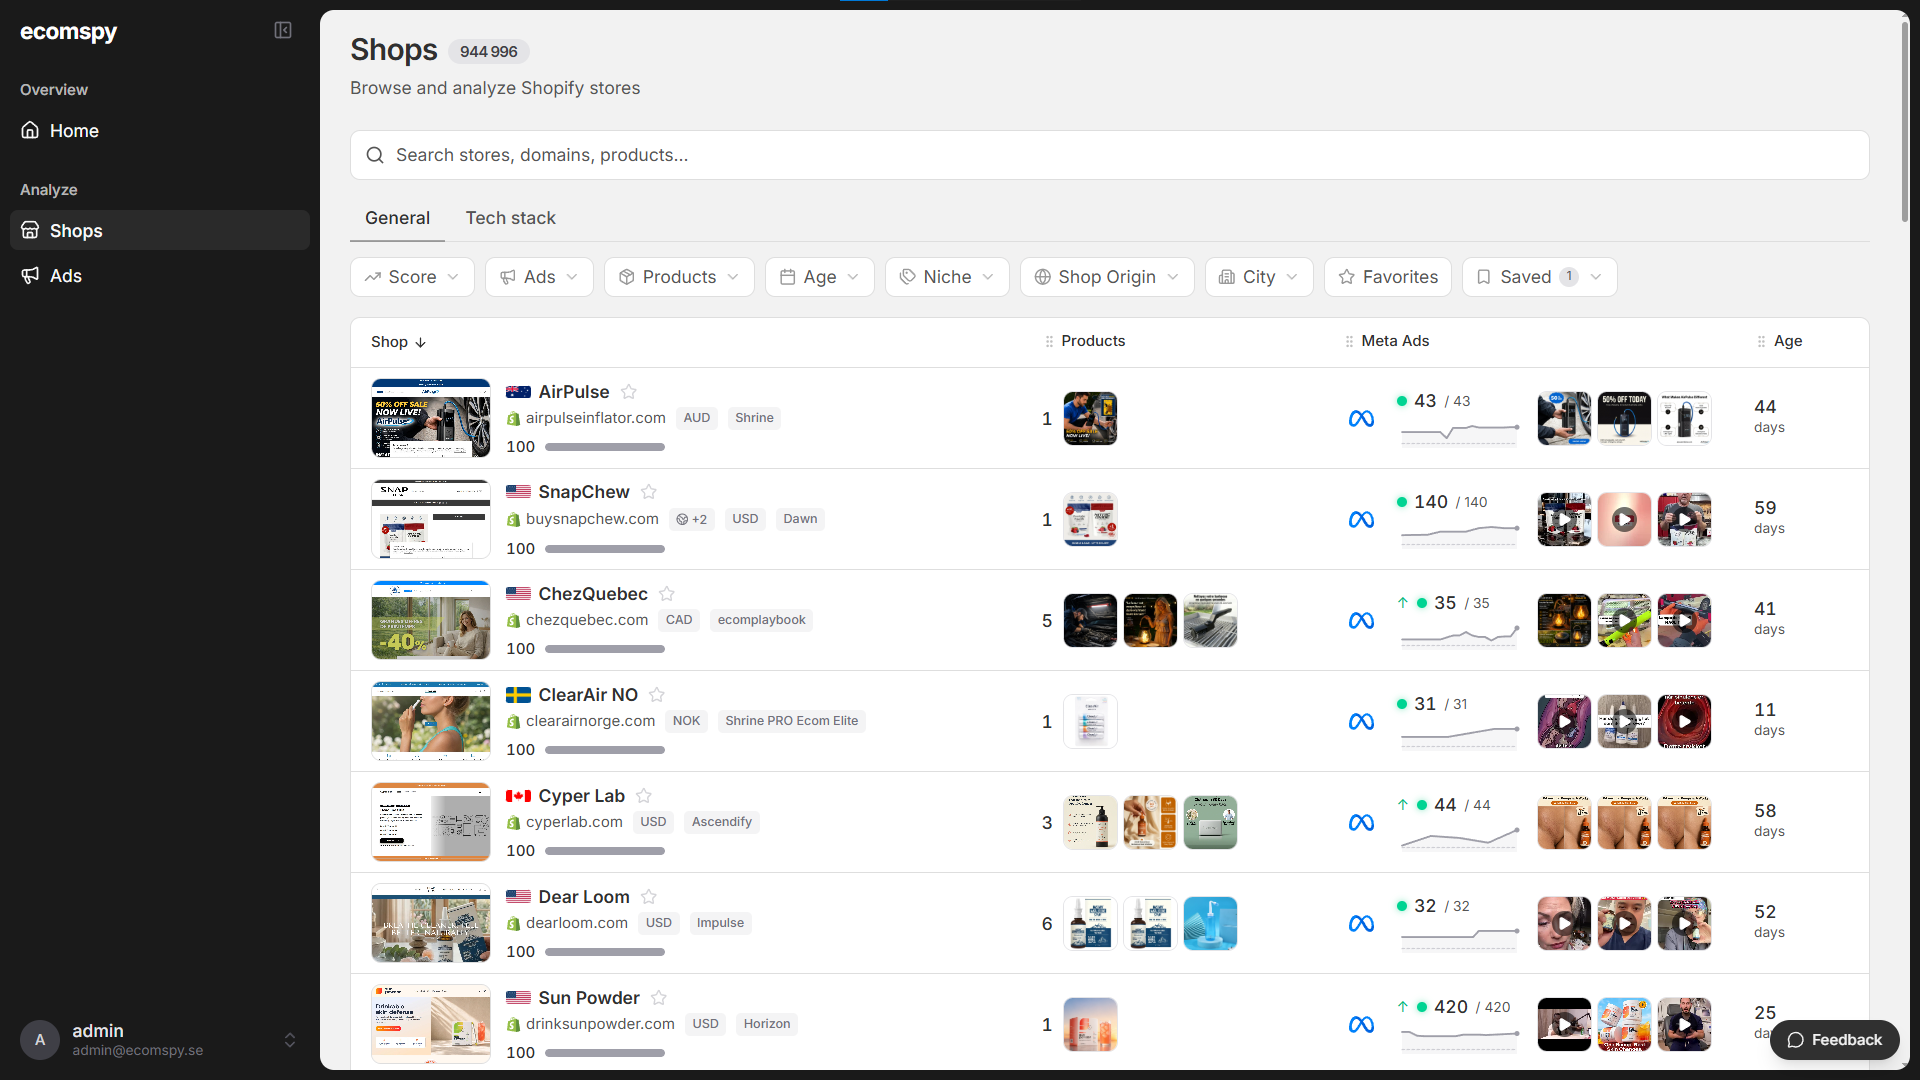
Task: Open the Ads filter dropdown
Action: [x=539, y=277]
